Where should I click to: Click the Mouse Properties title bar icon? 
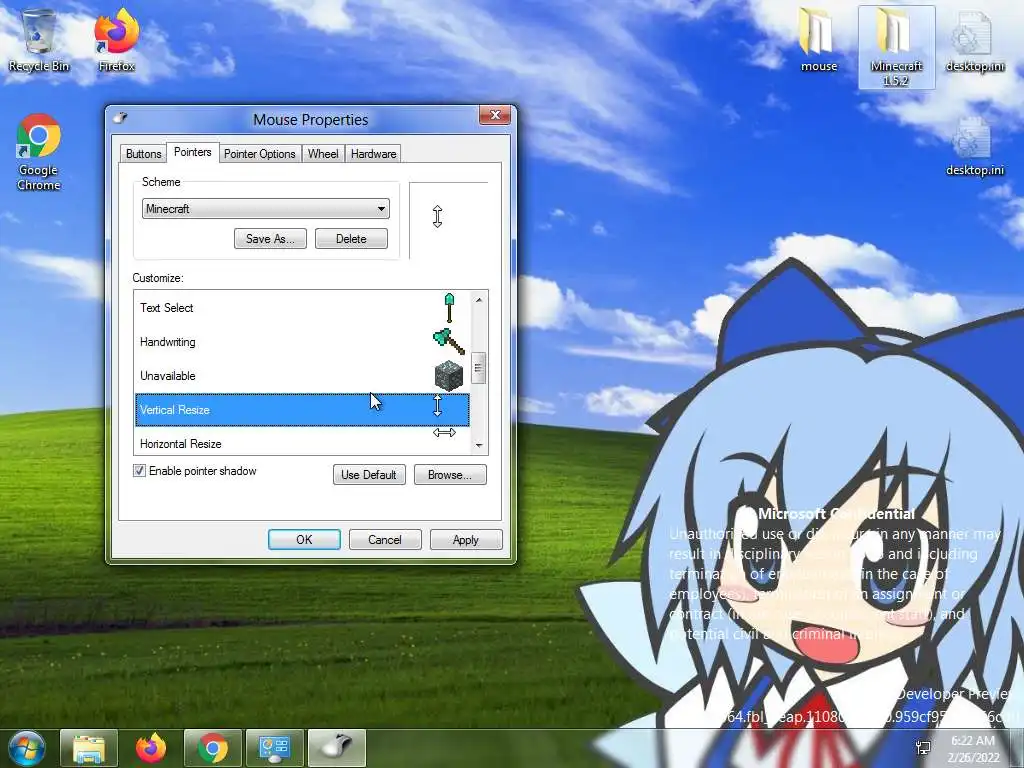coord(120,118)
